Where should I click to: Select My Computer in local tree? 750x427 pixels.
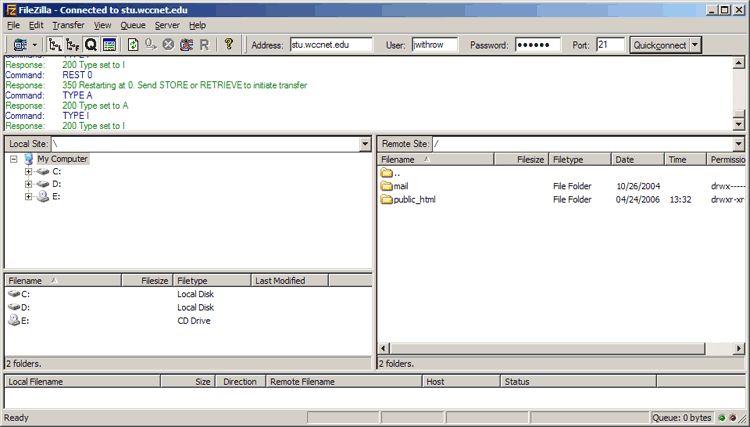click(x=63, y=159)
